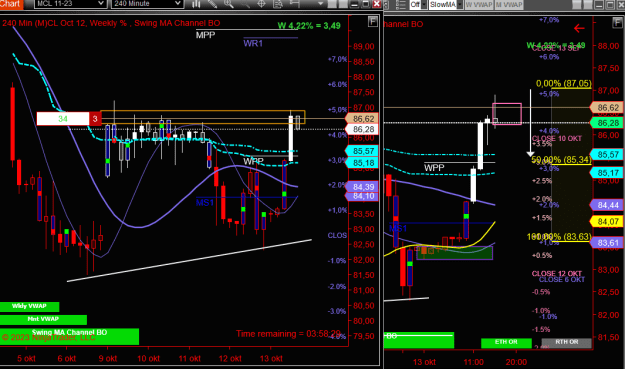Screen dimensions: 625x369
Task: Click the Chart tab label
Action: coord(11,4)
